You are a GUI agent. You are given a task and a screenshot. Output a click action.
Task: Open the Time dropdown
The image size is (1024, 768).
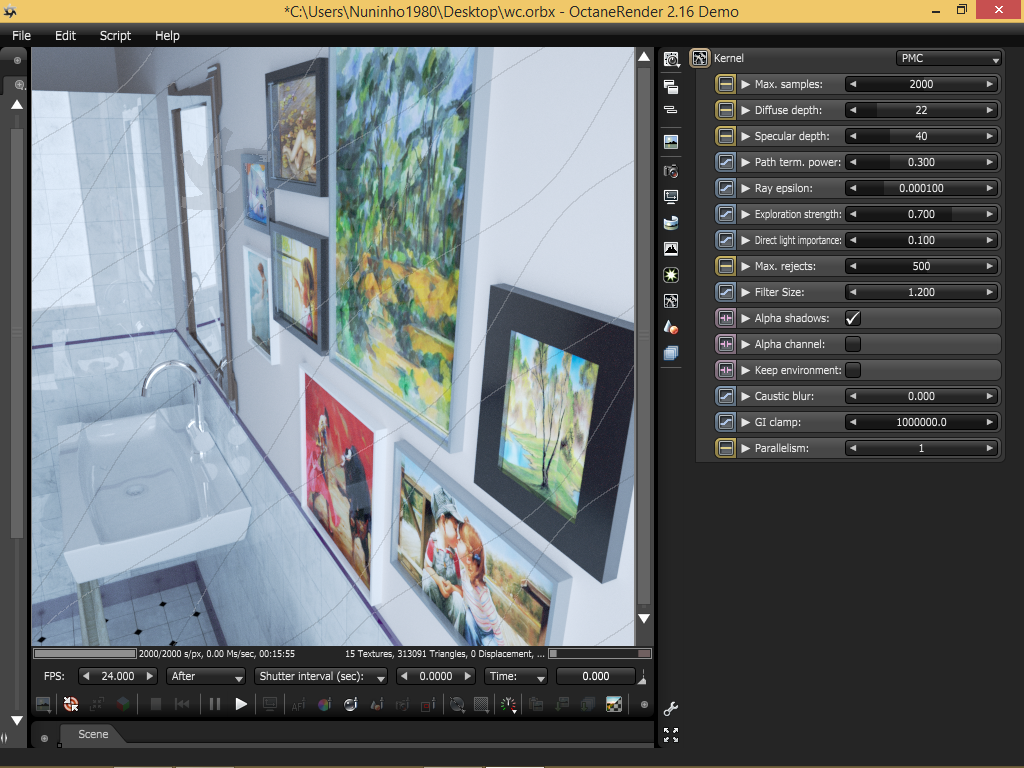(516, 676)
